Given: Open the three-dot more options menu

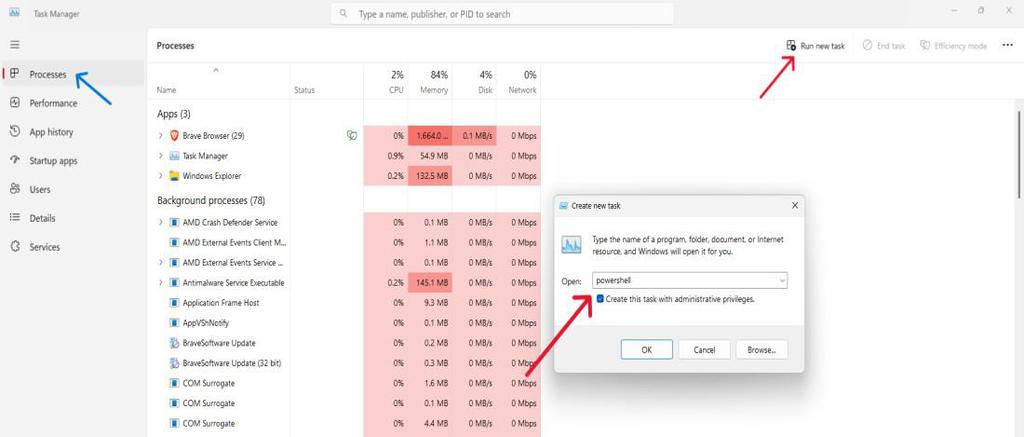Looking at the screenshot, I should [1007, 46].
